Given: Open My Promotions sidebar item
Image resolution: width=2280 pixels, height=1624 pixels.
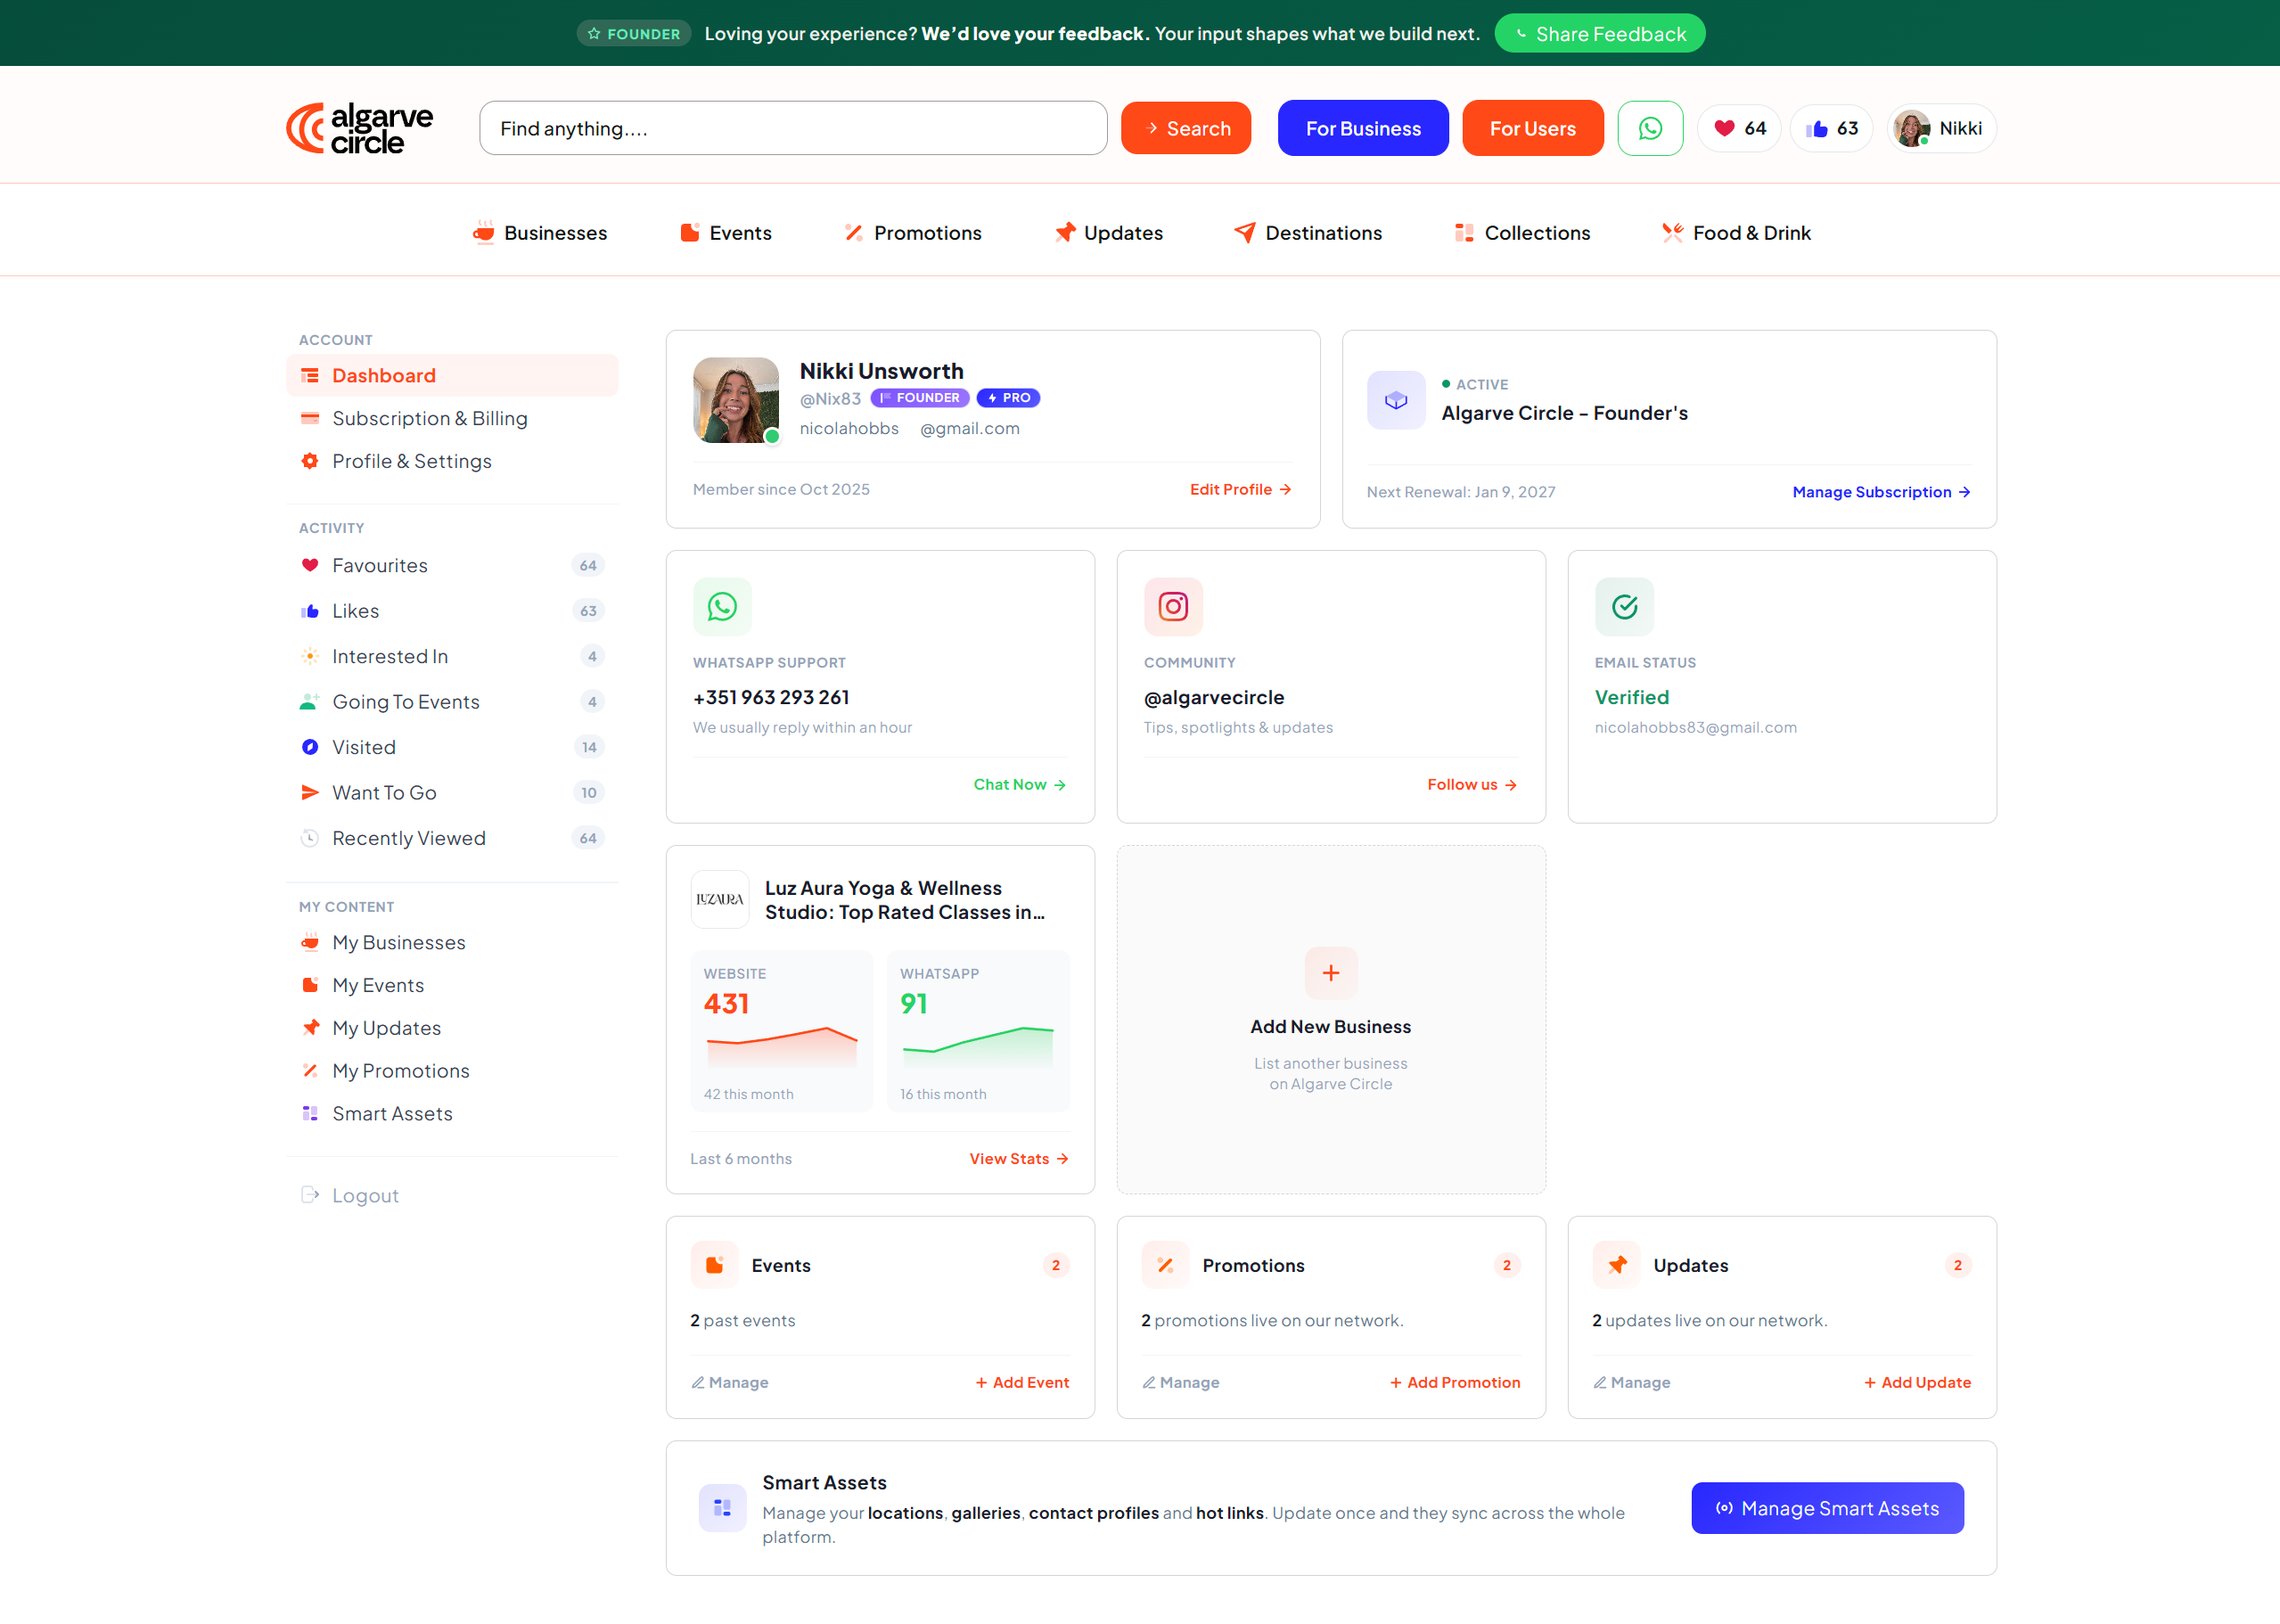Looking at the screenshot, I should coord(452,1071).
